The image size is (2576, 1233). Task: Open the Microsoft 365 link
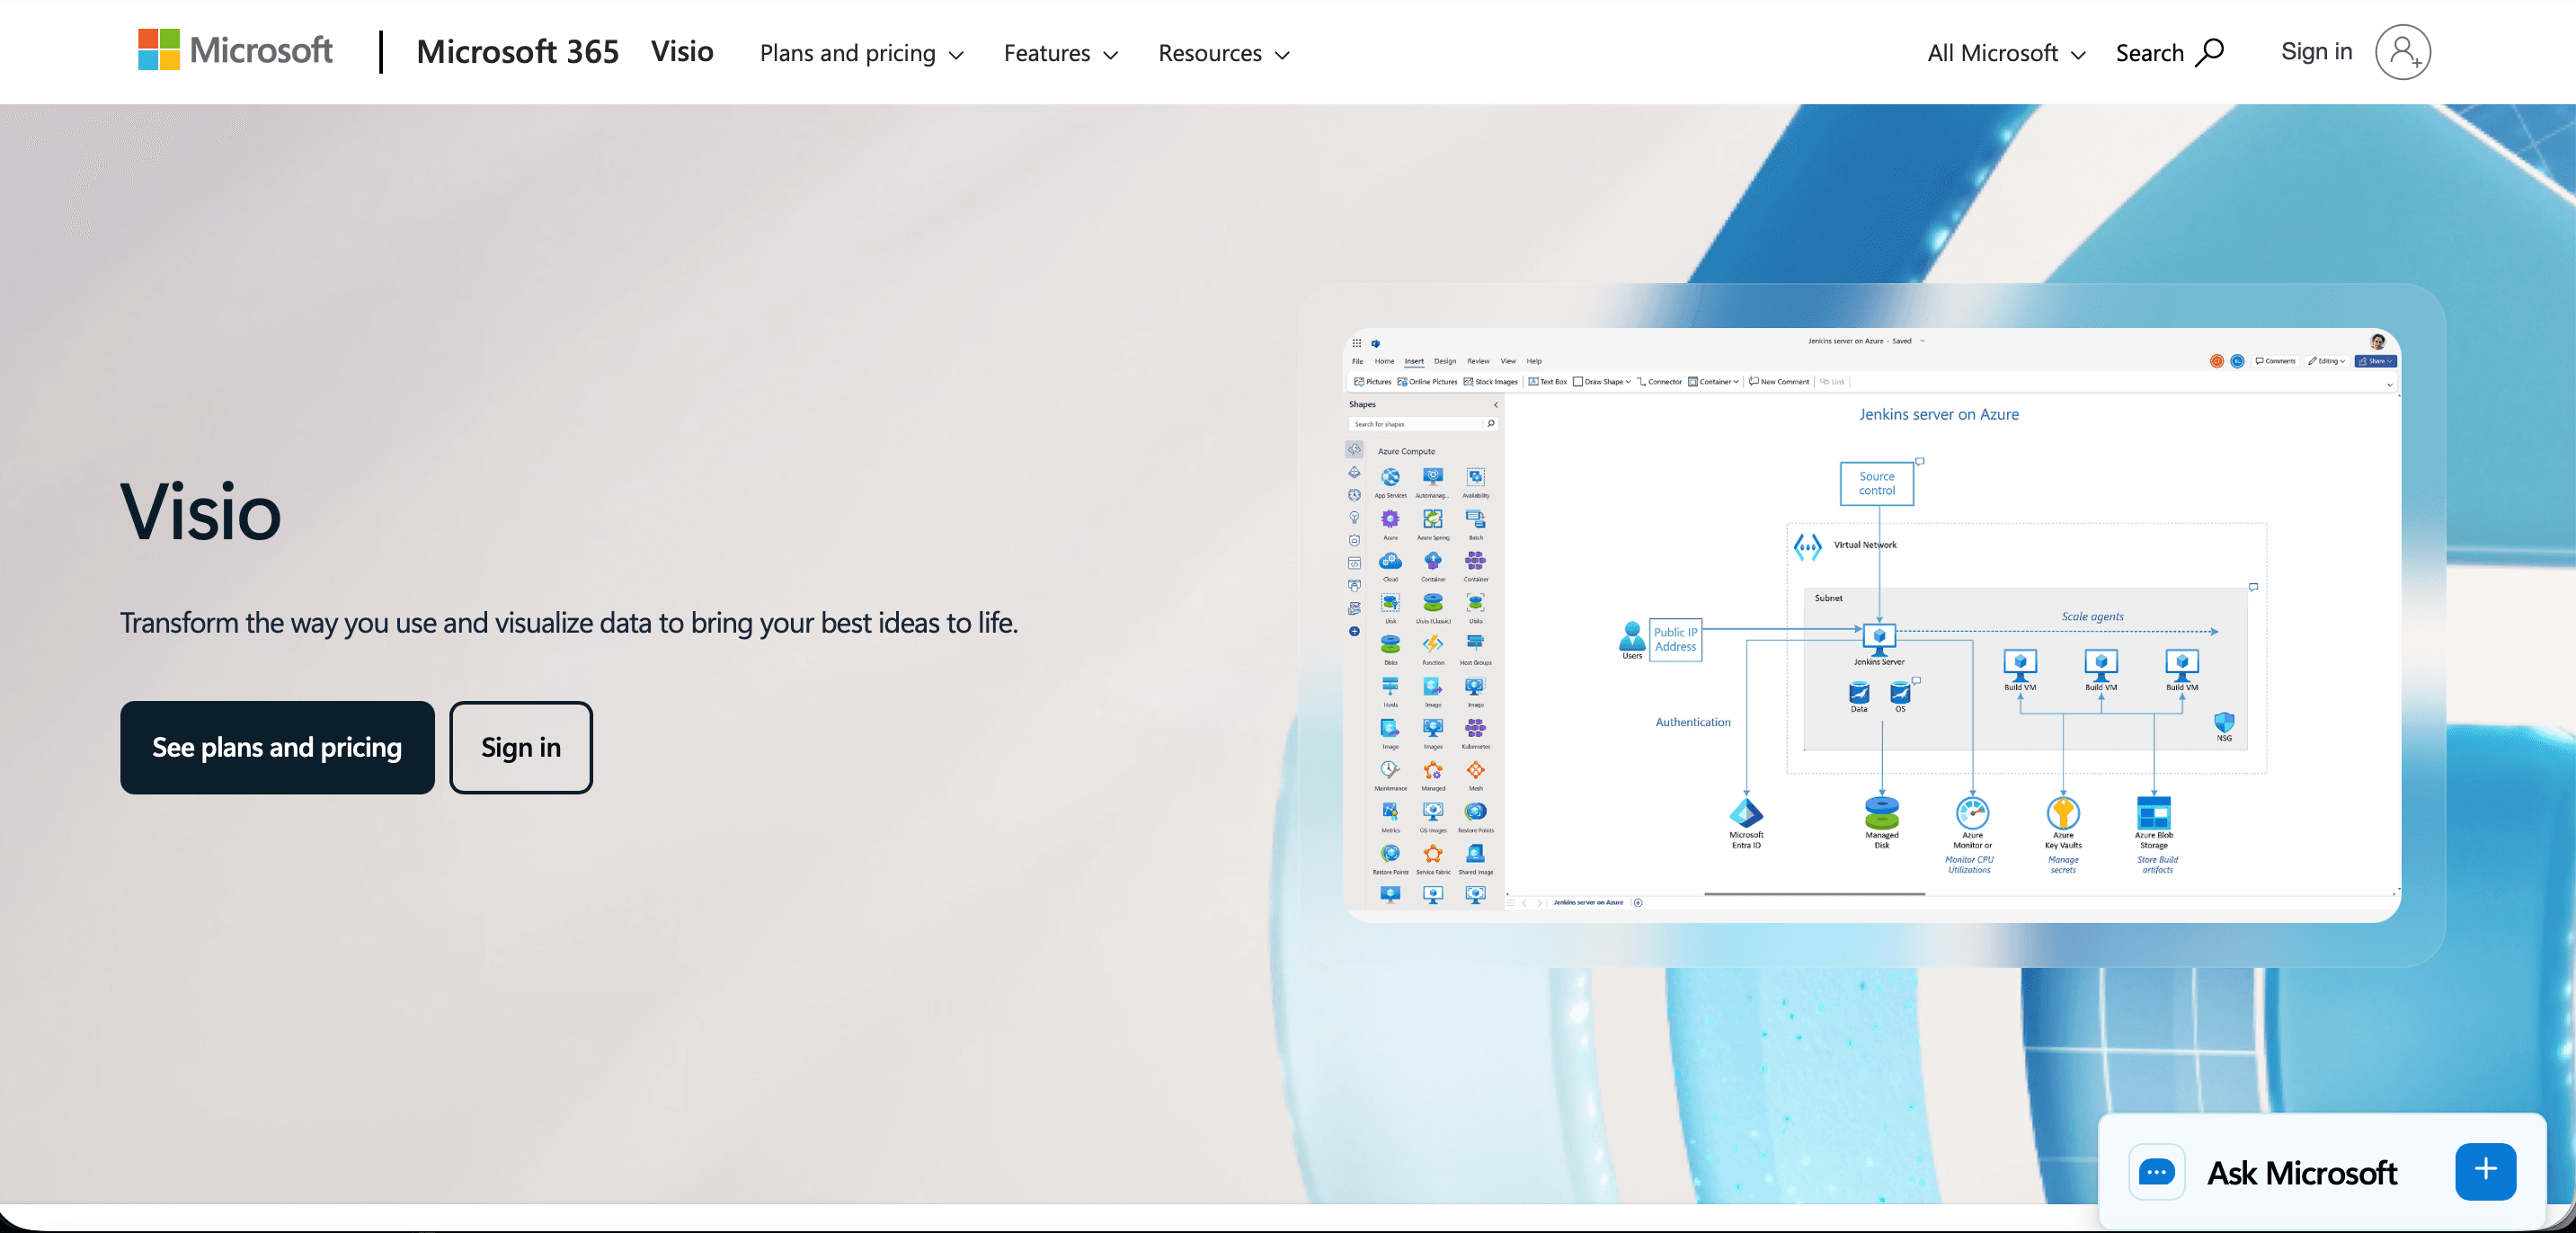tap(518, 51)
